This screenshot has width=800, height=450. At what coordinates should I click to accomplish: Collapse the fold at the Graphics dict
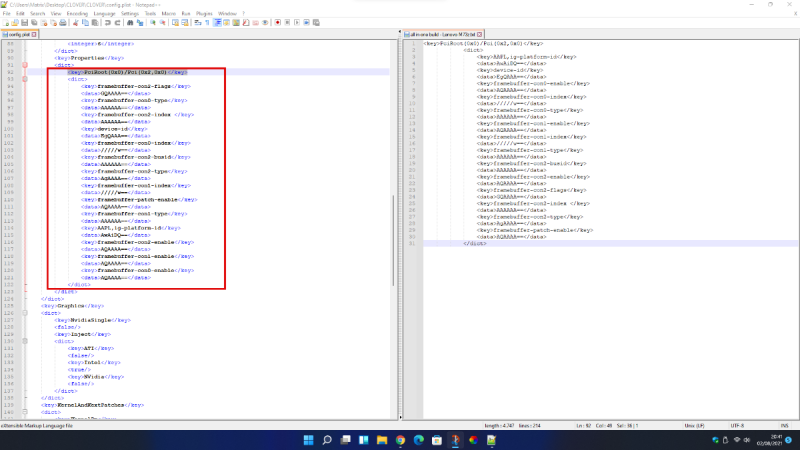tap(24, 312)
